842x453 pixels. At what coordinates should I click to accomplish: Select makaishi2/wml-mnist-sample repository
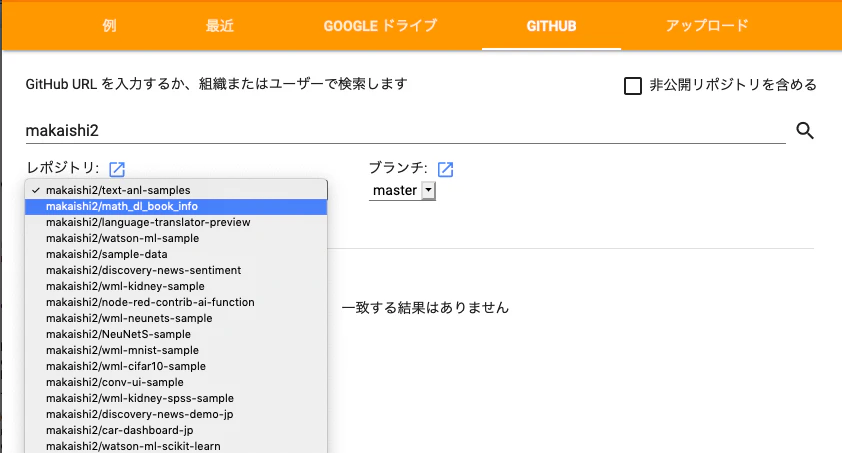(x=176, y=350)
